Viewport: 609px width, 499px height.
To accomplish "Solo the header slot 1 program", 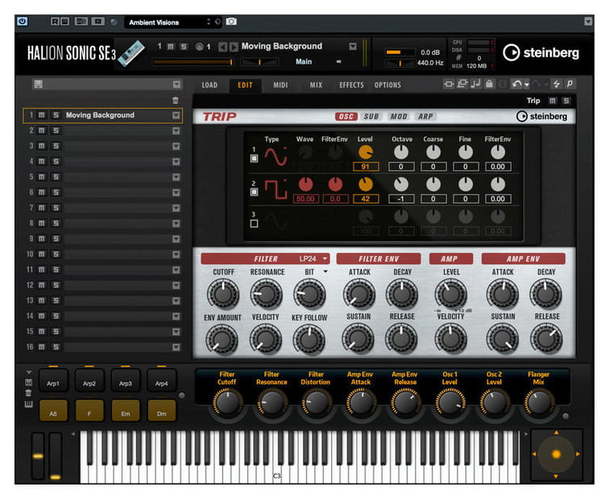I will (183, 47).
